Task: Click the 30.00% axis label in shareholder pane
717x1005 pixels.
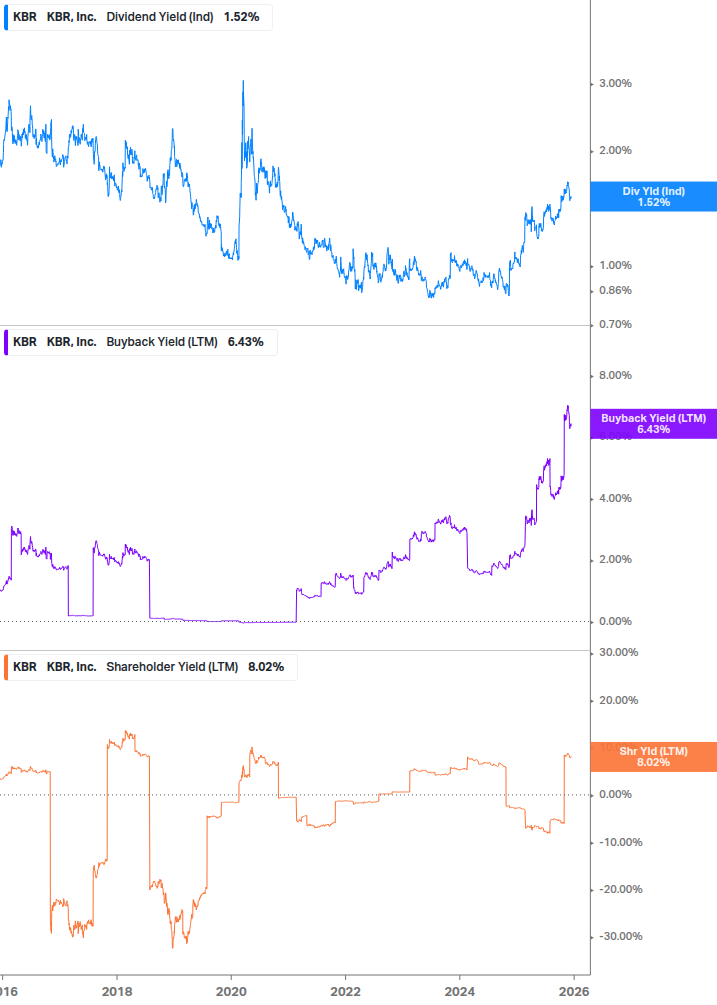Action: pos(618,652)
